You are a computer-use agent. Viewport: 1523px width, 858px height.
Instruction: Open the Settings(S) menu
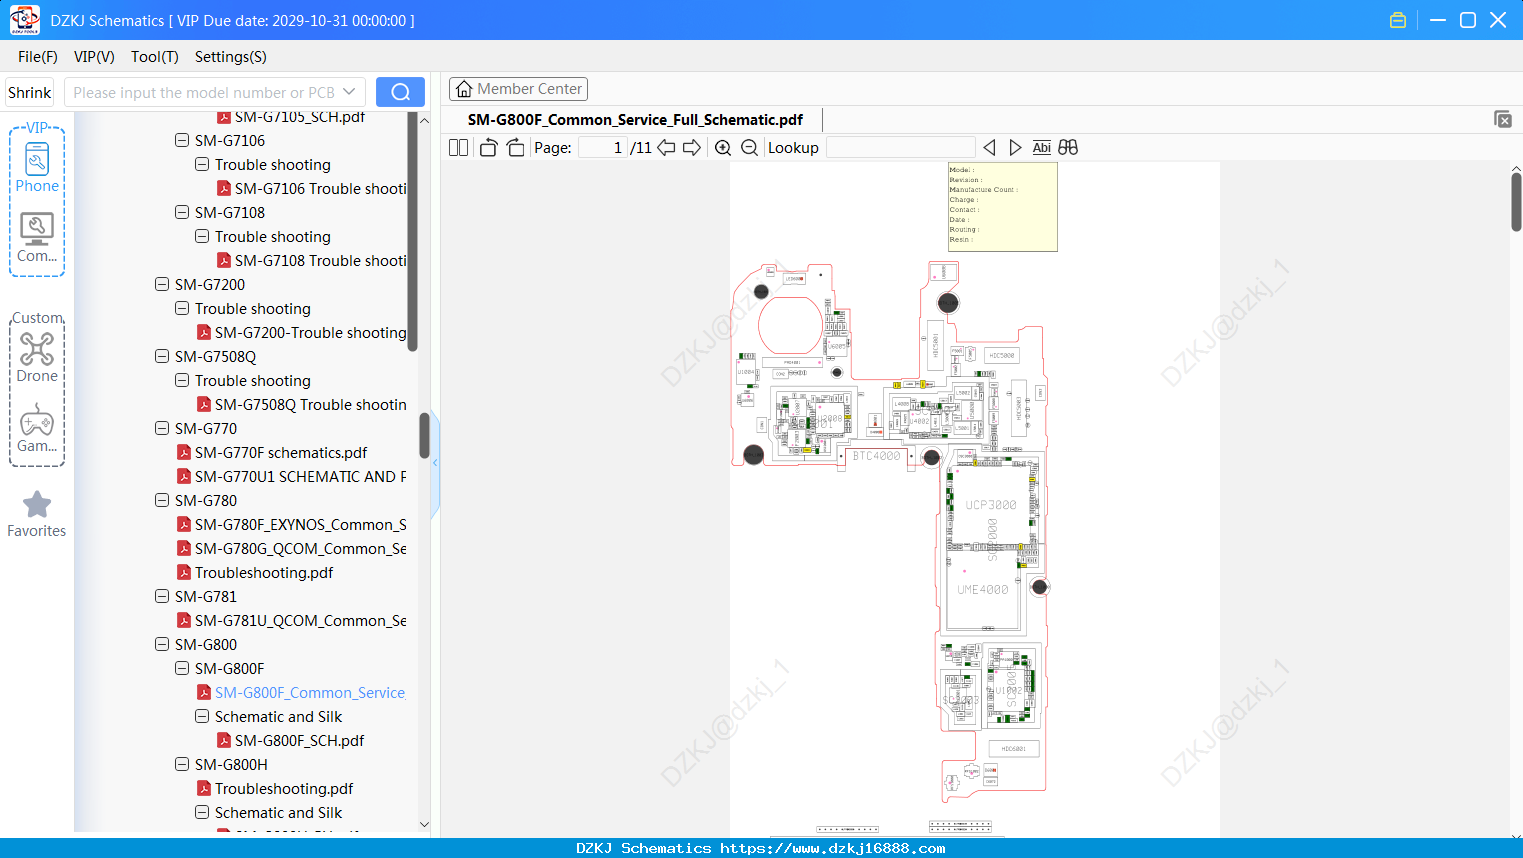[230, 57]
